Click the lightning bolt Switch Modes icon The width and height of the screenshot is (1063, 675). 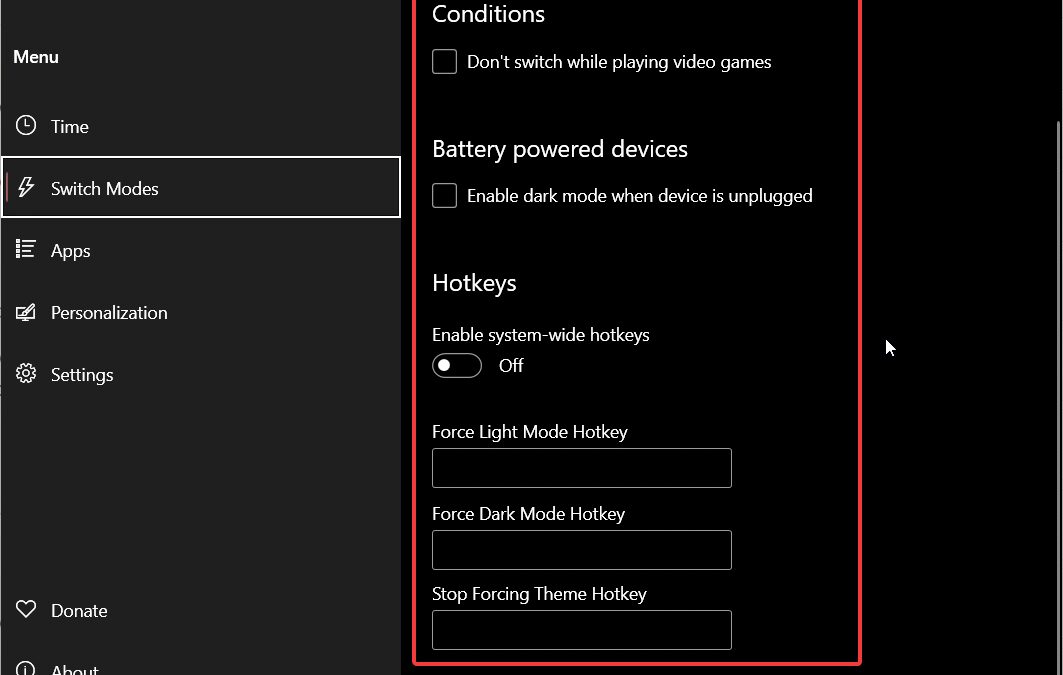click(x=27, y=188)
